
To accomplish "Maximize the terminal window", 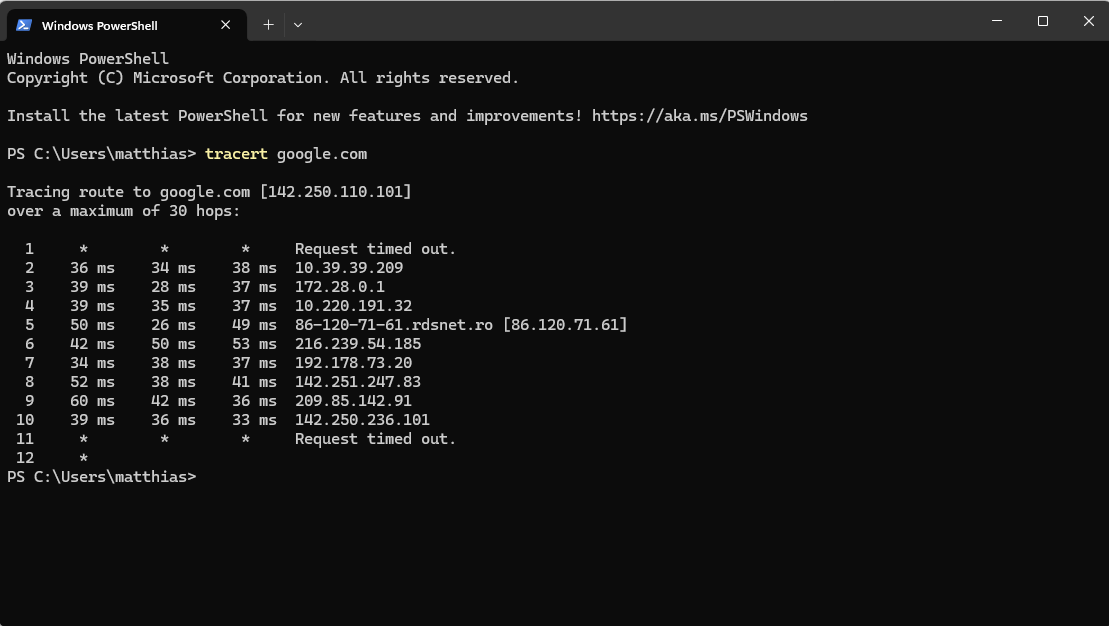I will coord(1042,21).
